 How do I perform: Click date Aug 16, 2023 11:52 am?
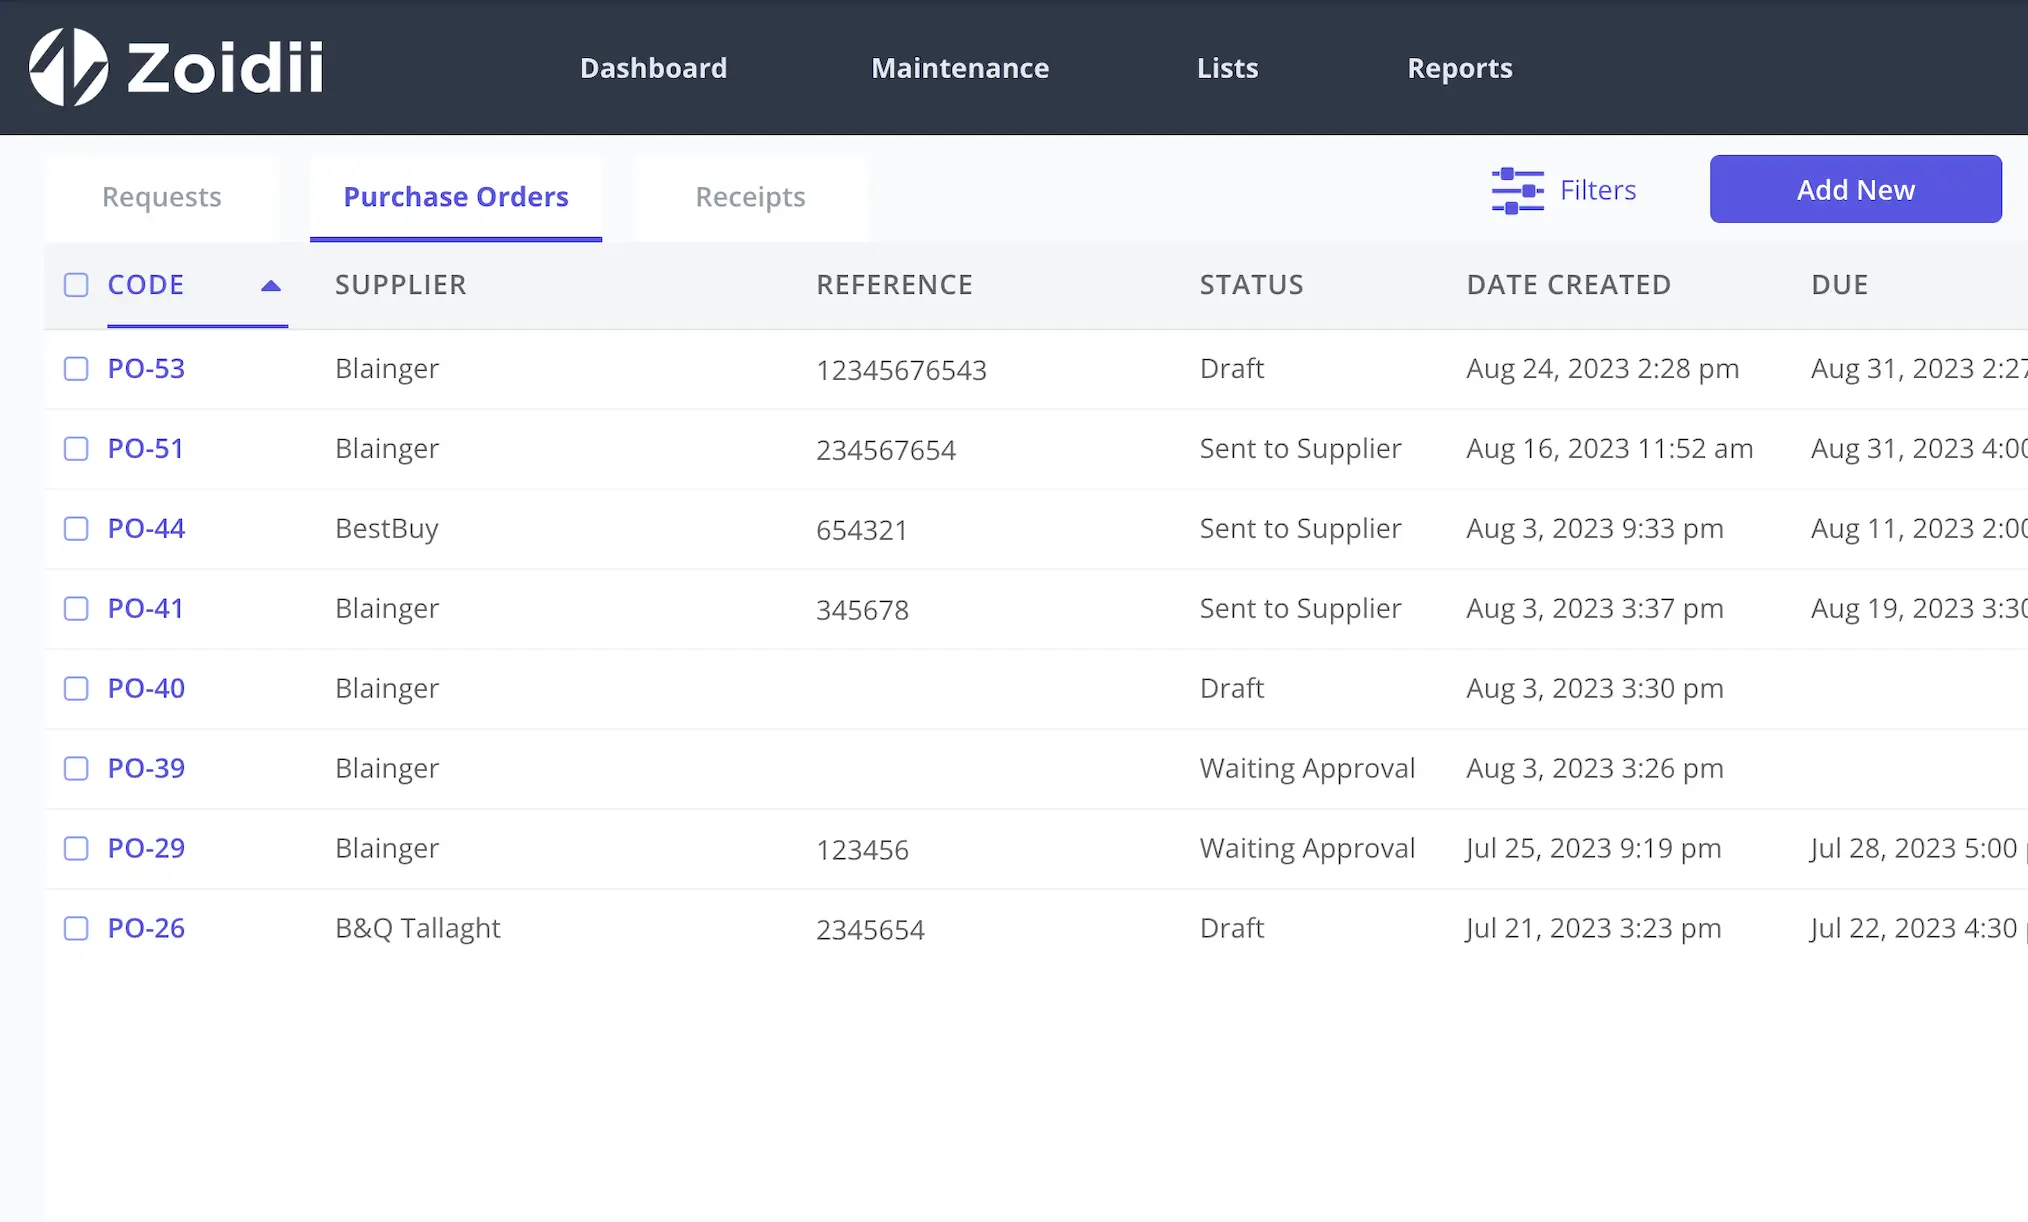pyautogui.click(x=1610, y=449)
